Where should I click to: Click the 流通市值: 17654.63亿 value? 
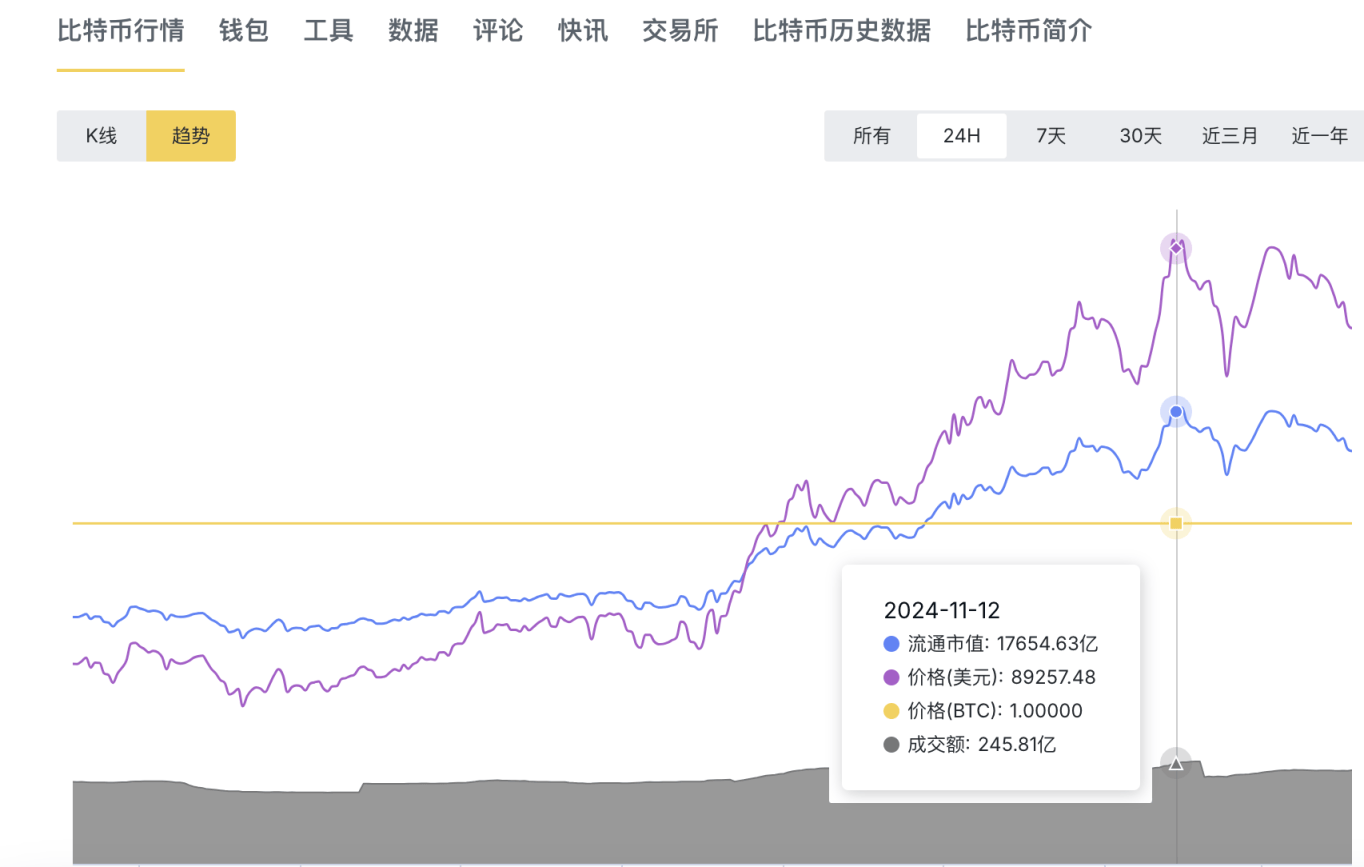tap(1003, 644)
